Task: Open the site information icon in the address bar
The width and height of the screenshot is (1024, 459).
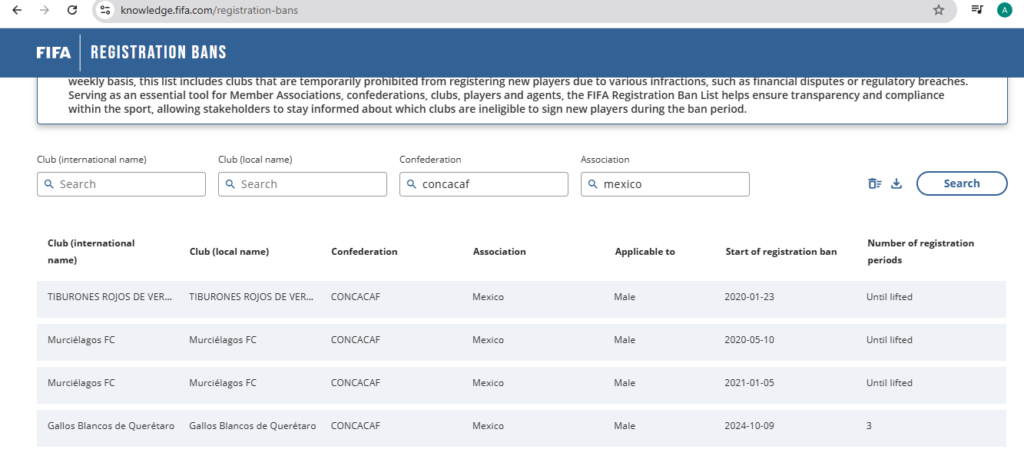Action: click(105, 10)
